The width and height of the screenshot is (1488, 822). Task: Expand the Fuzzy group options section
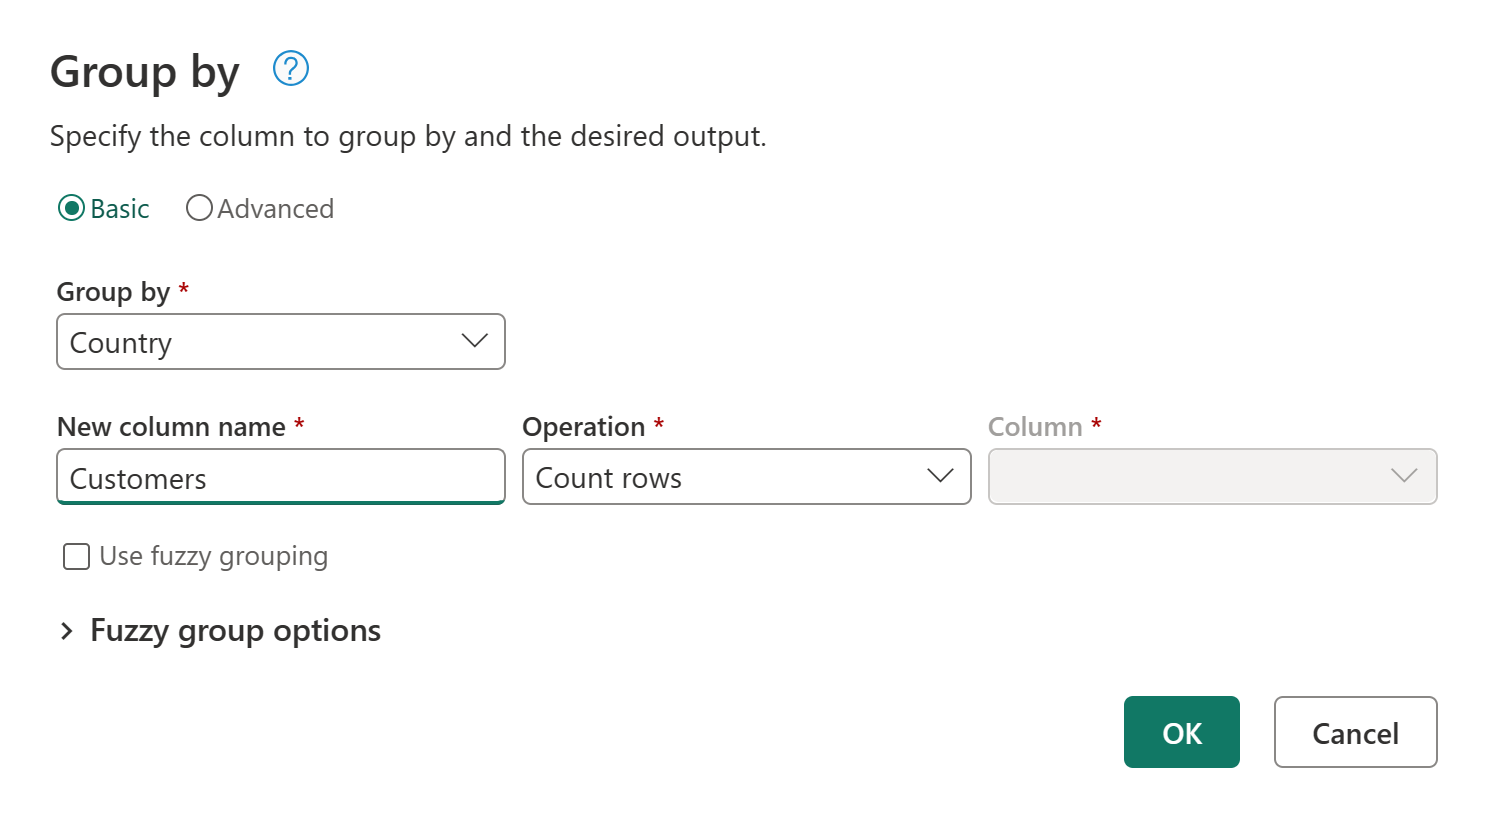tap(234, 630)
